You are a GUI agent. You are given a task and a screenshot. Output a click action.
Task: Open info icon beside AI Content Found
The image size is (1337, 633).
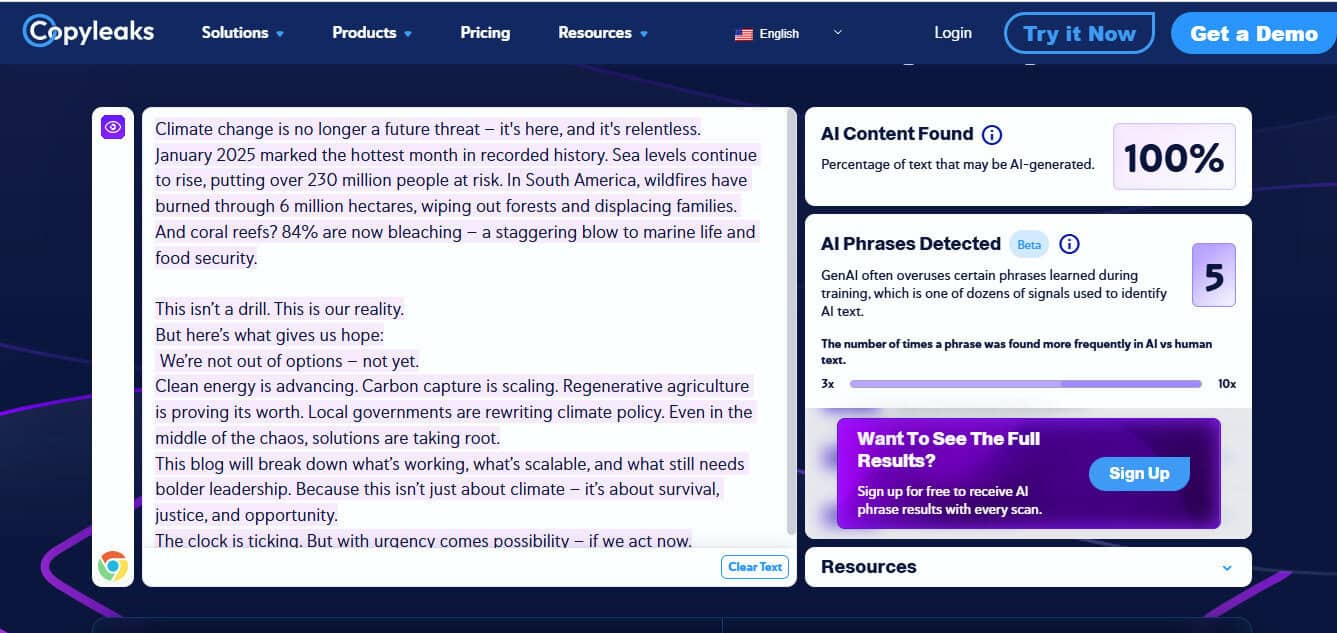pos(992,134)
